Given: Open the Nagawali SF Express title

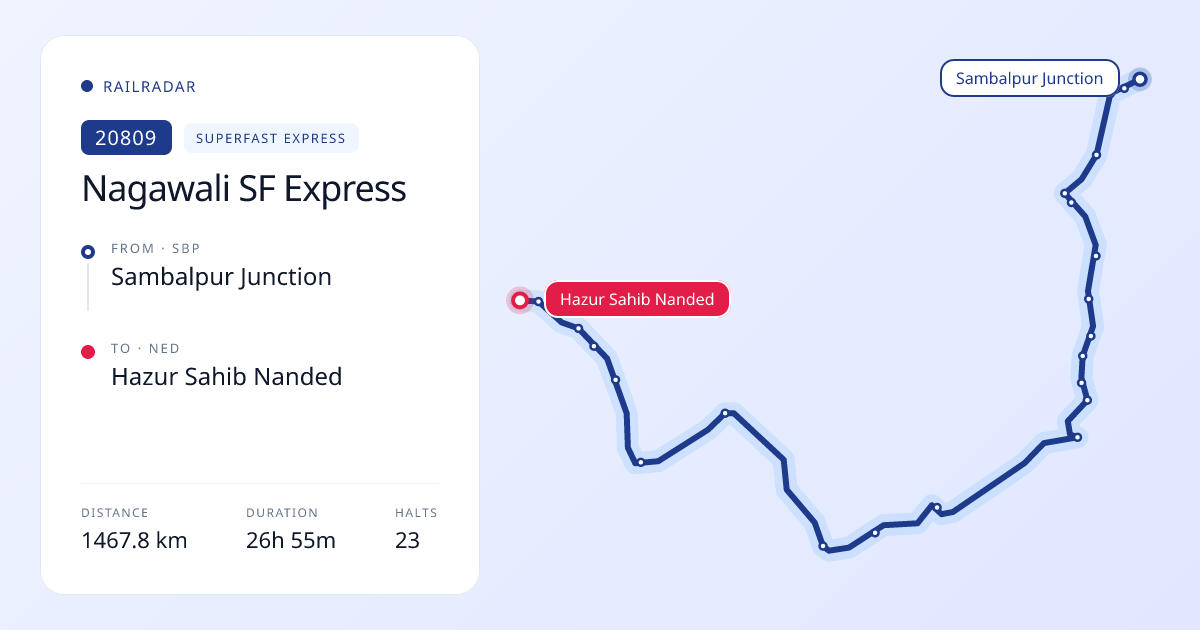Looking at the screenshot, I should point(244,188).
